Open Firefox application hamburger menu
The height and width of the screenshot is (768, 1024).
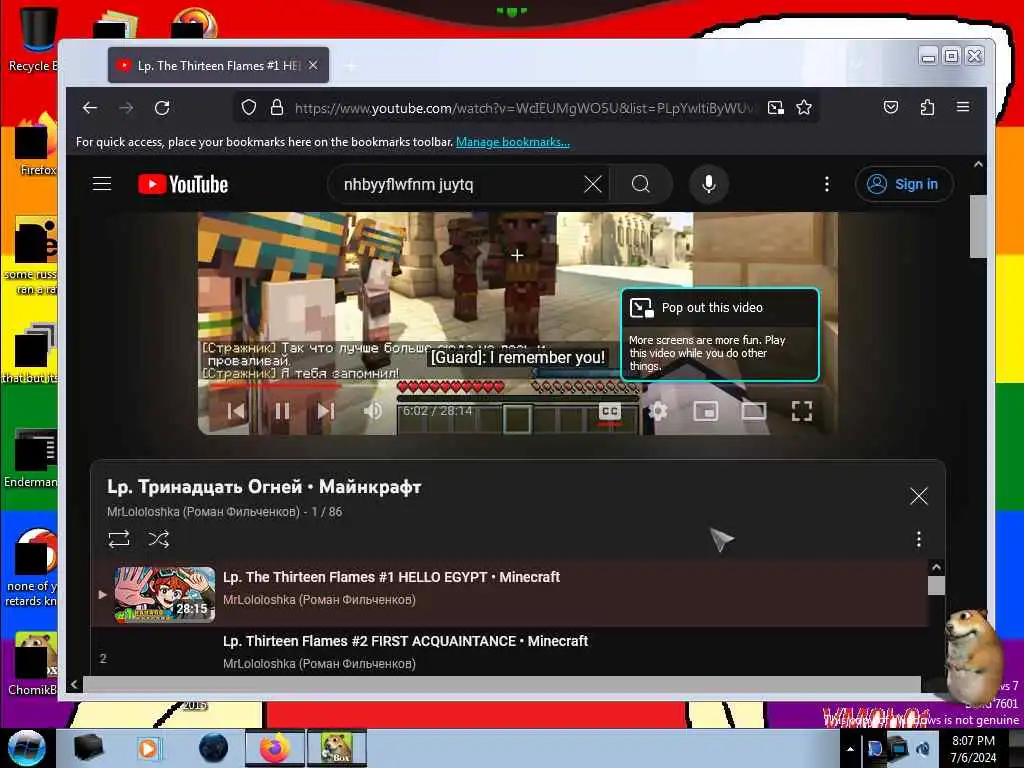963,107
